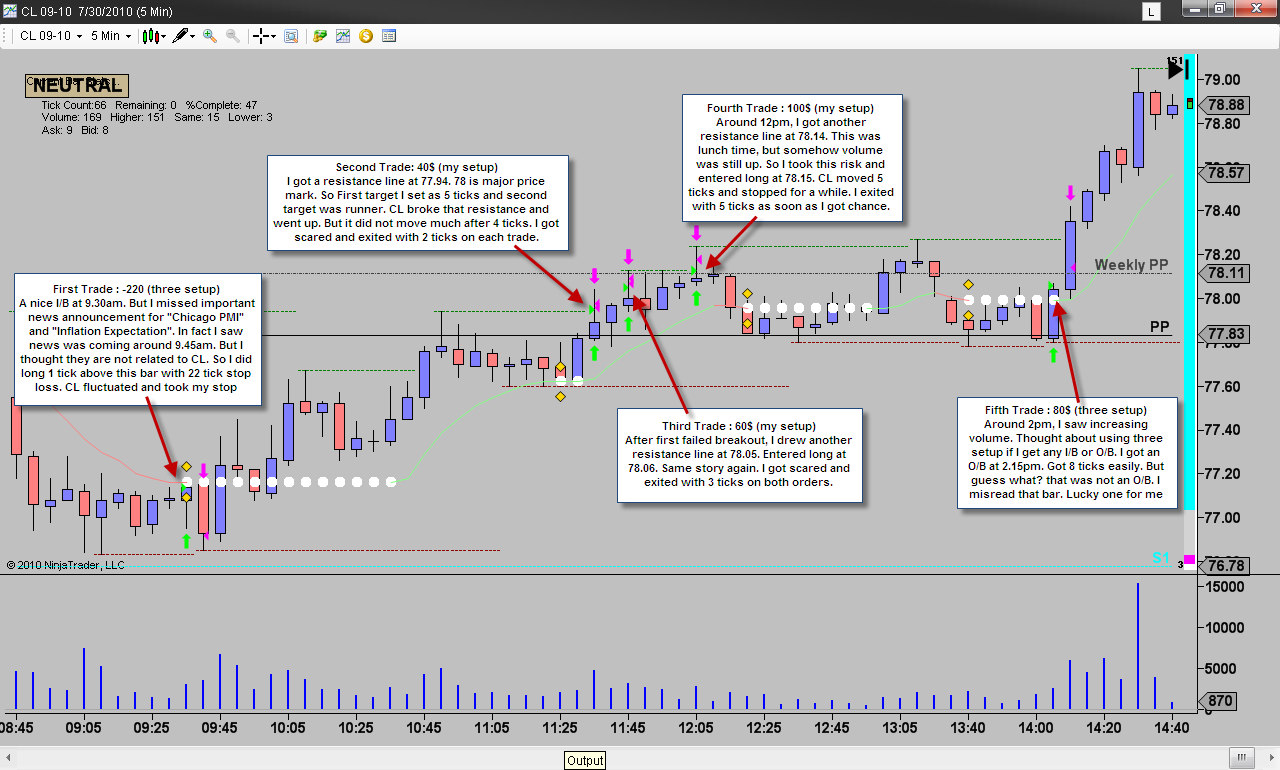The height and width of the screenshot is (770, 1280).
Task: Click the © 2010 NinjaTrader, LLC text
Action: pos(65,565)
